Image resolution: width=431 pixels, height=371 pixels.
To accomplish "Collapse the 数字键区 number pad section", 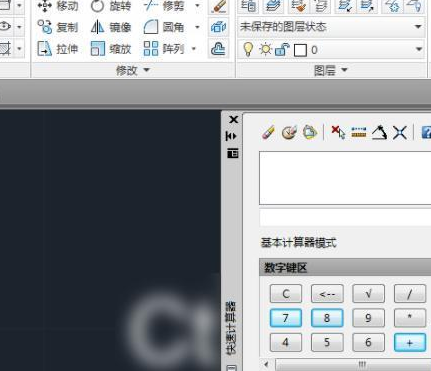I will [345, 267].
